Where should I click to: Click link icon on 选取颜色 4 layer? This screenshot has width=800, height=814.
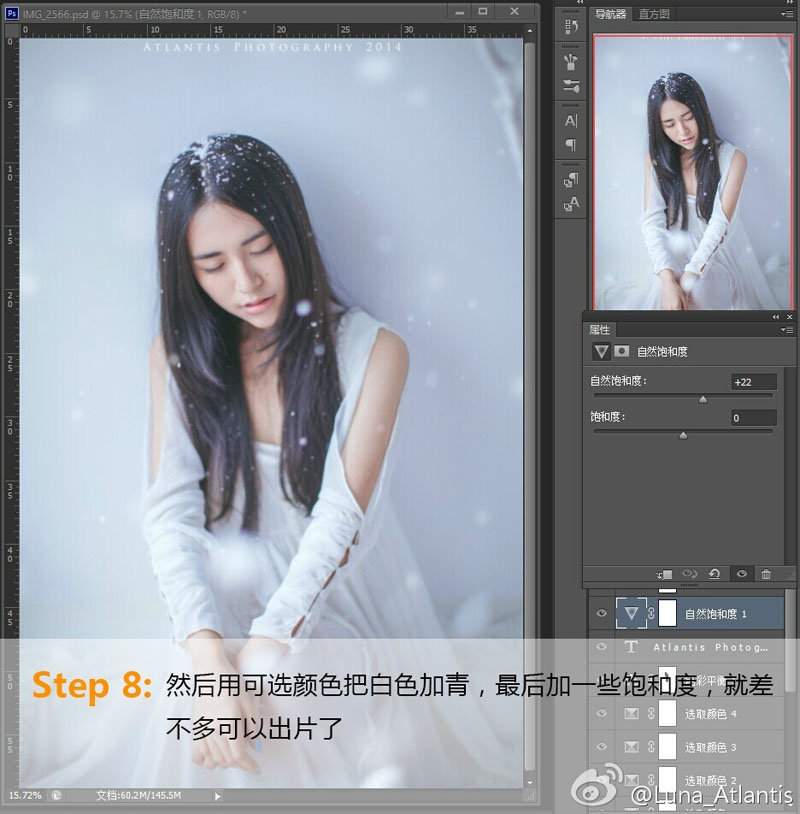(x=651, y=714)
